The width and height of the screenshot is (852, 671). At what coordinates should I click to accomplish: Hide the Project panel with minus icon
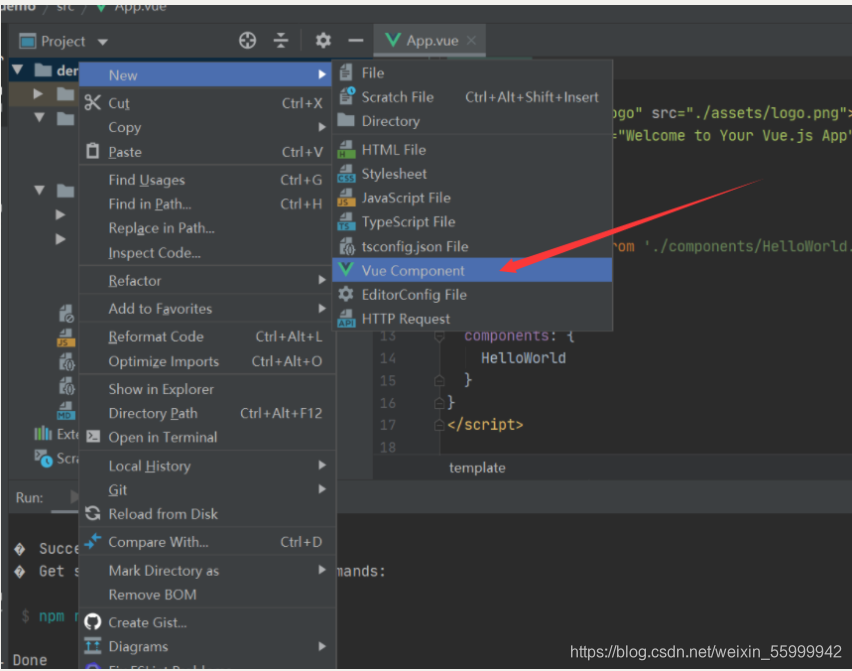355,40
